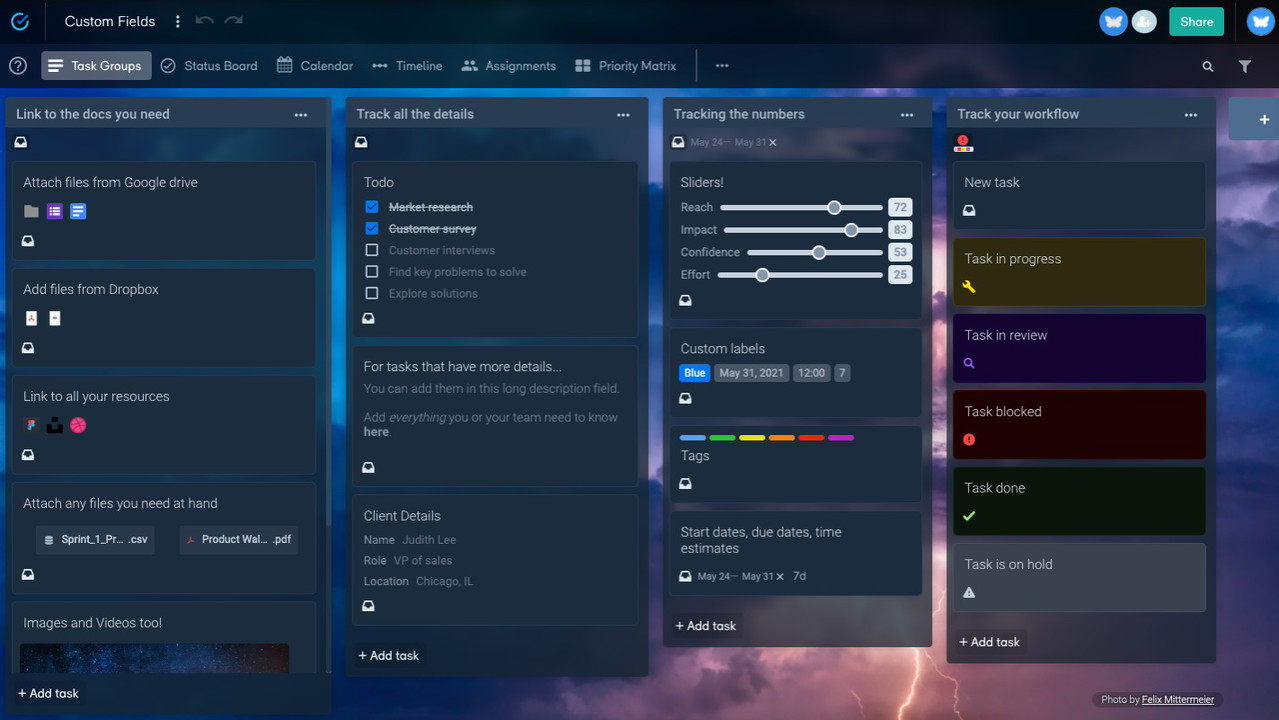Open Custom Fields project options menu

coord(178,21)
